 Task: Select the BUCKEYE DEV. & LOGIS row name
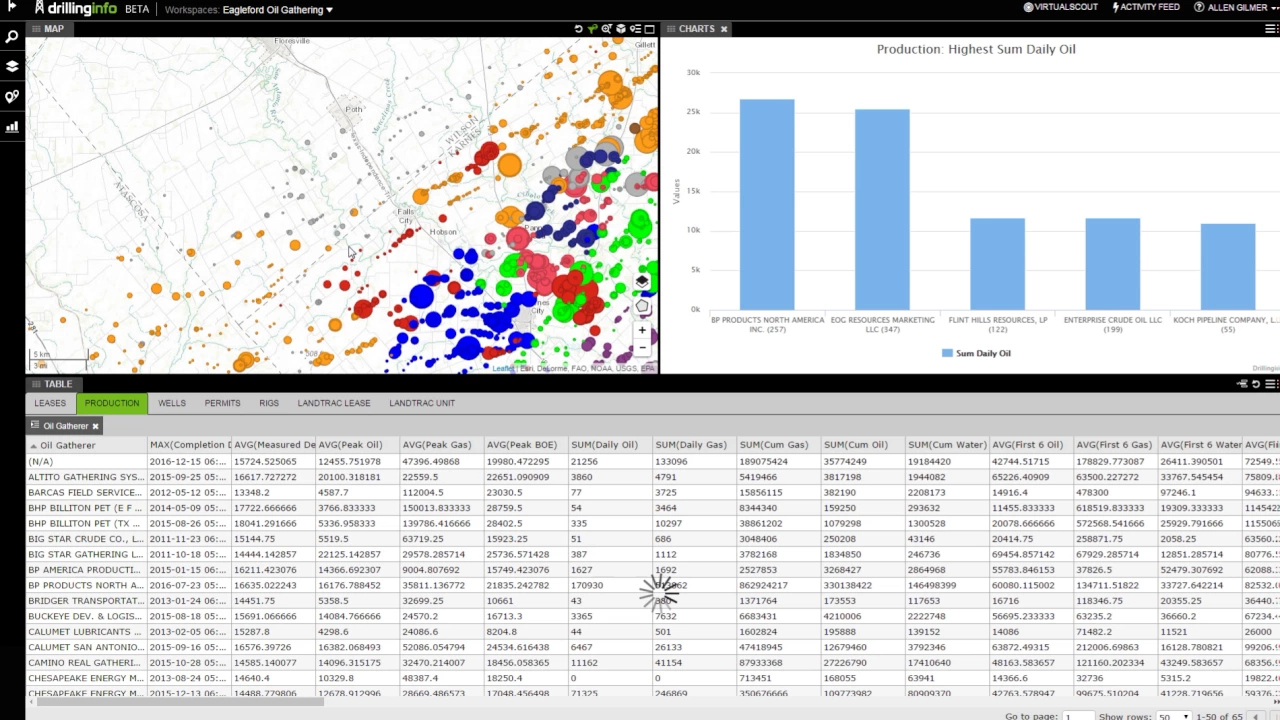pos(85,616)
